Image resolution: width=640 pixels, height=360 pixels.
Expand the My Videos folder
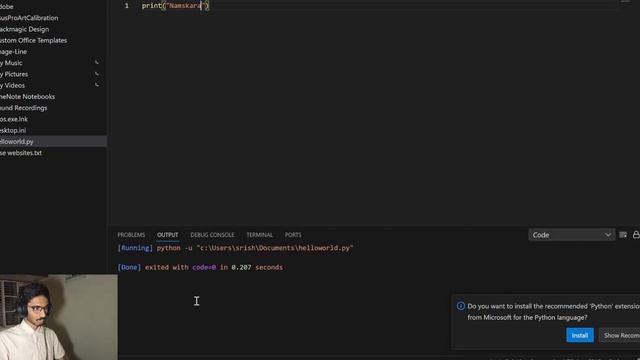click(x=53, y=85)
